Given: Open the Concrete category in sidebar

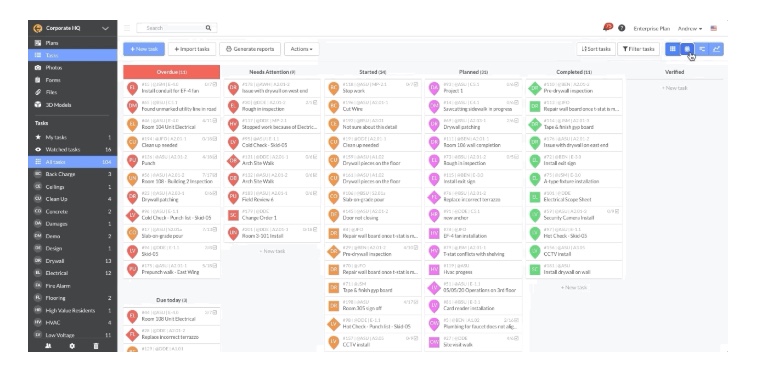Looking at the screenshot, I should pyautogui.click(x=73, y=212).
